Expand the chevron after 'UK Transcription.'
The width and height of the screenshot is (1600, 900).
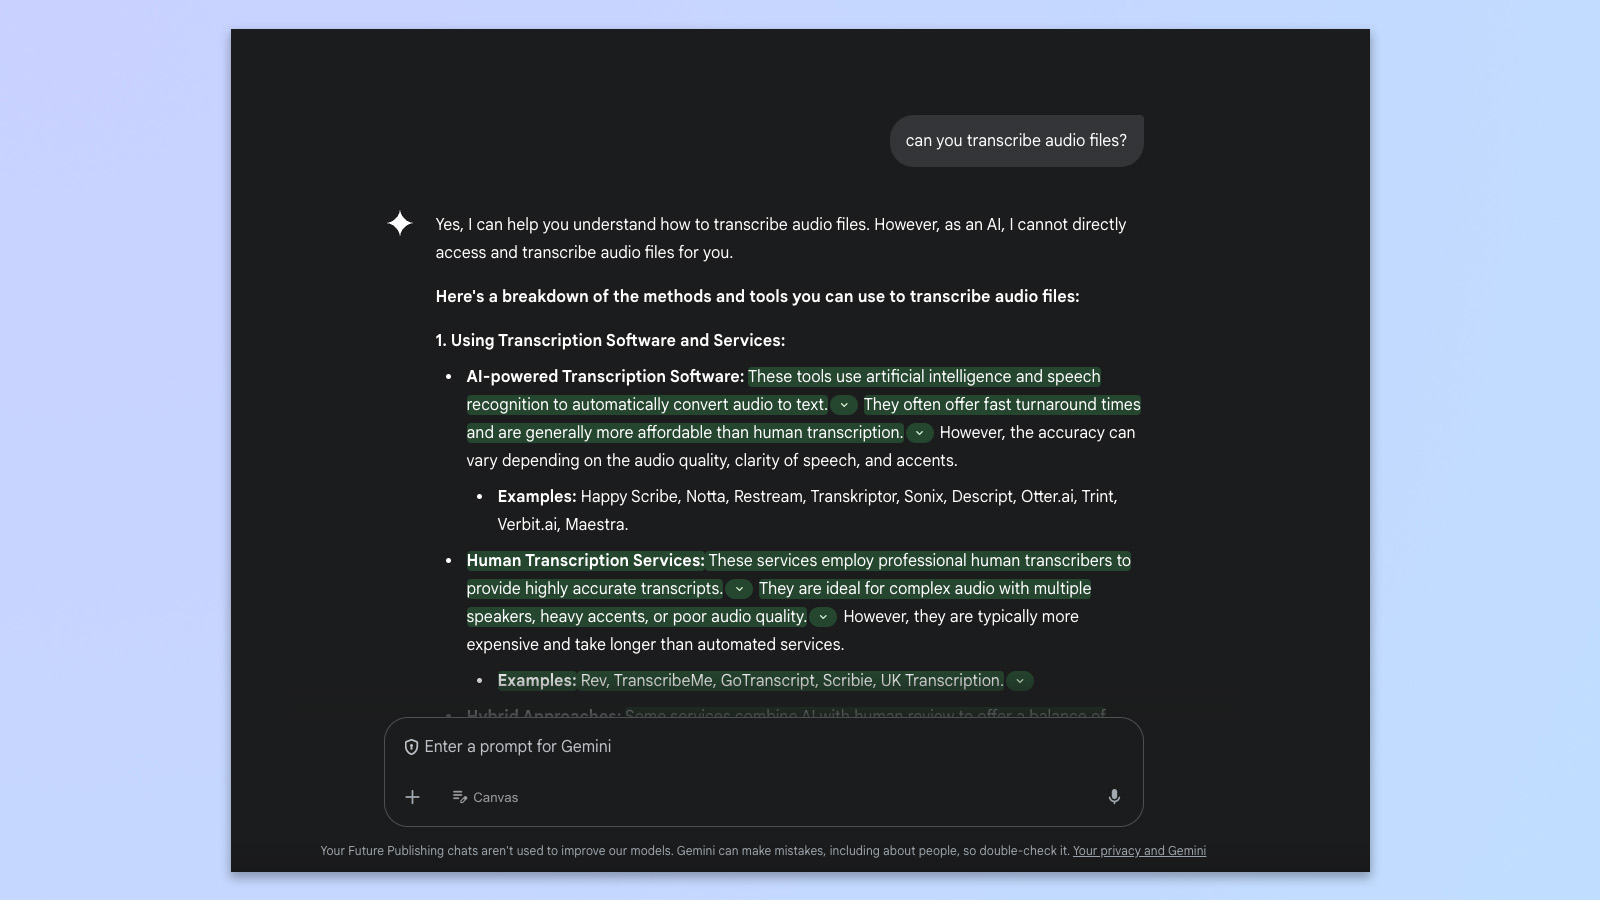tap(1019, 681)
